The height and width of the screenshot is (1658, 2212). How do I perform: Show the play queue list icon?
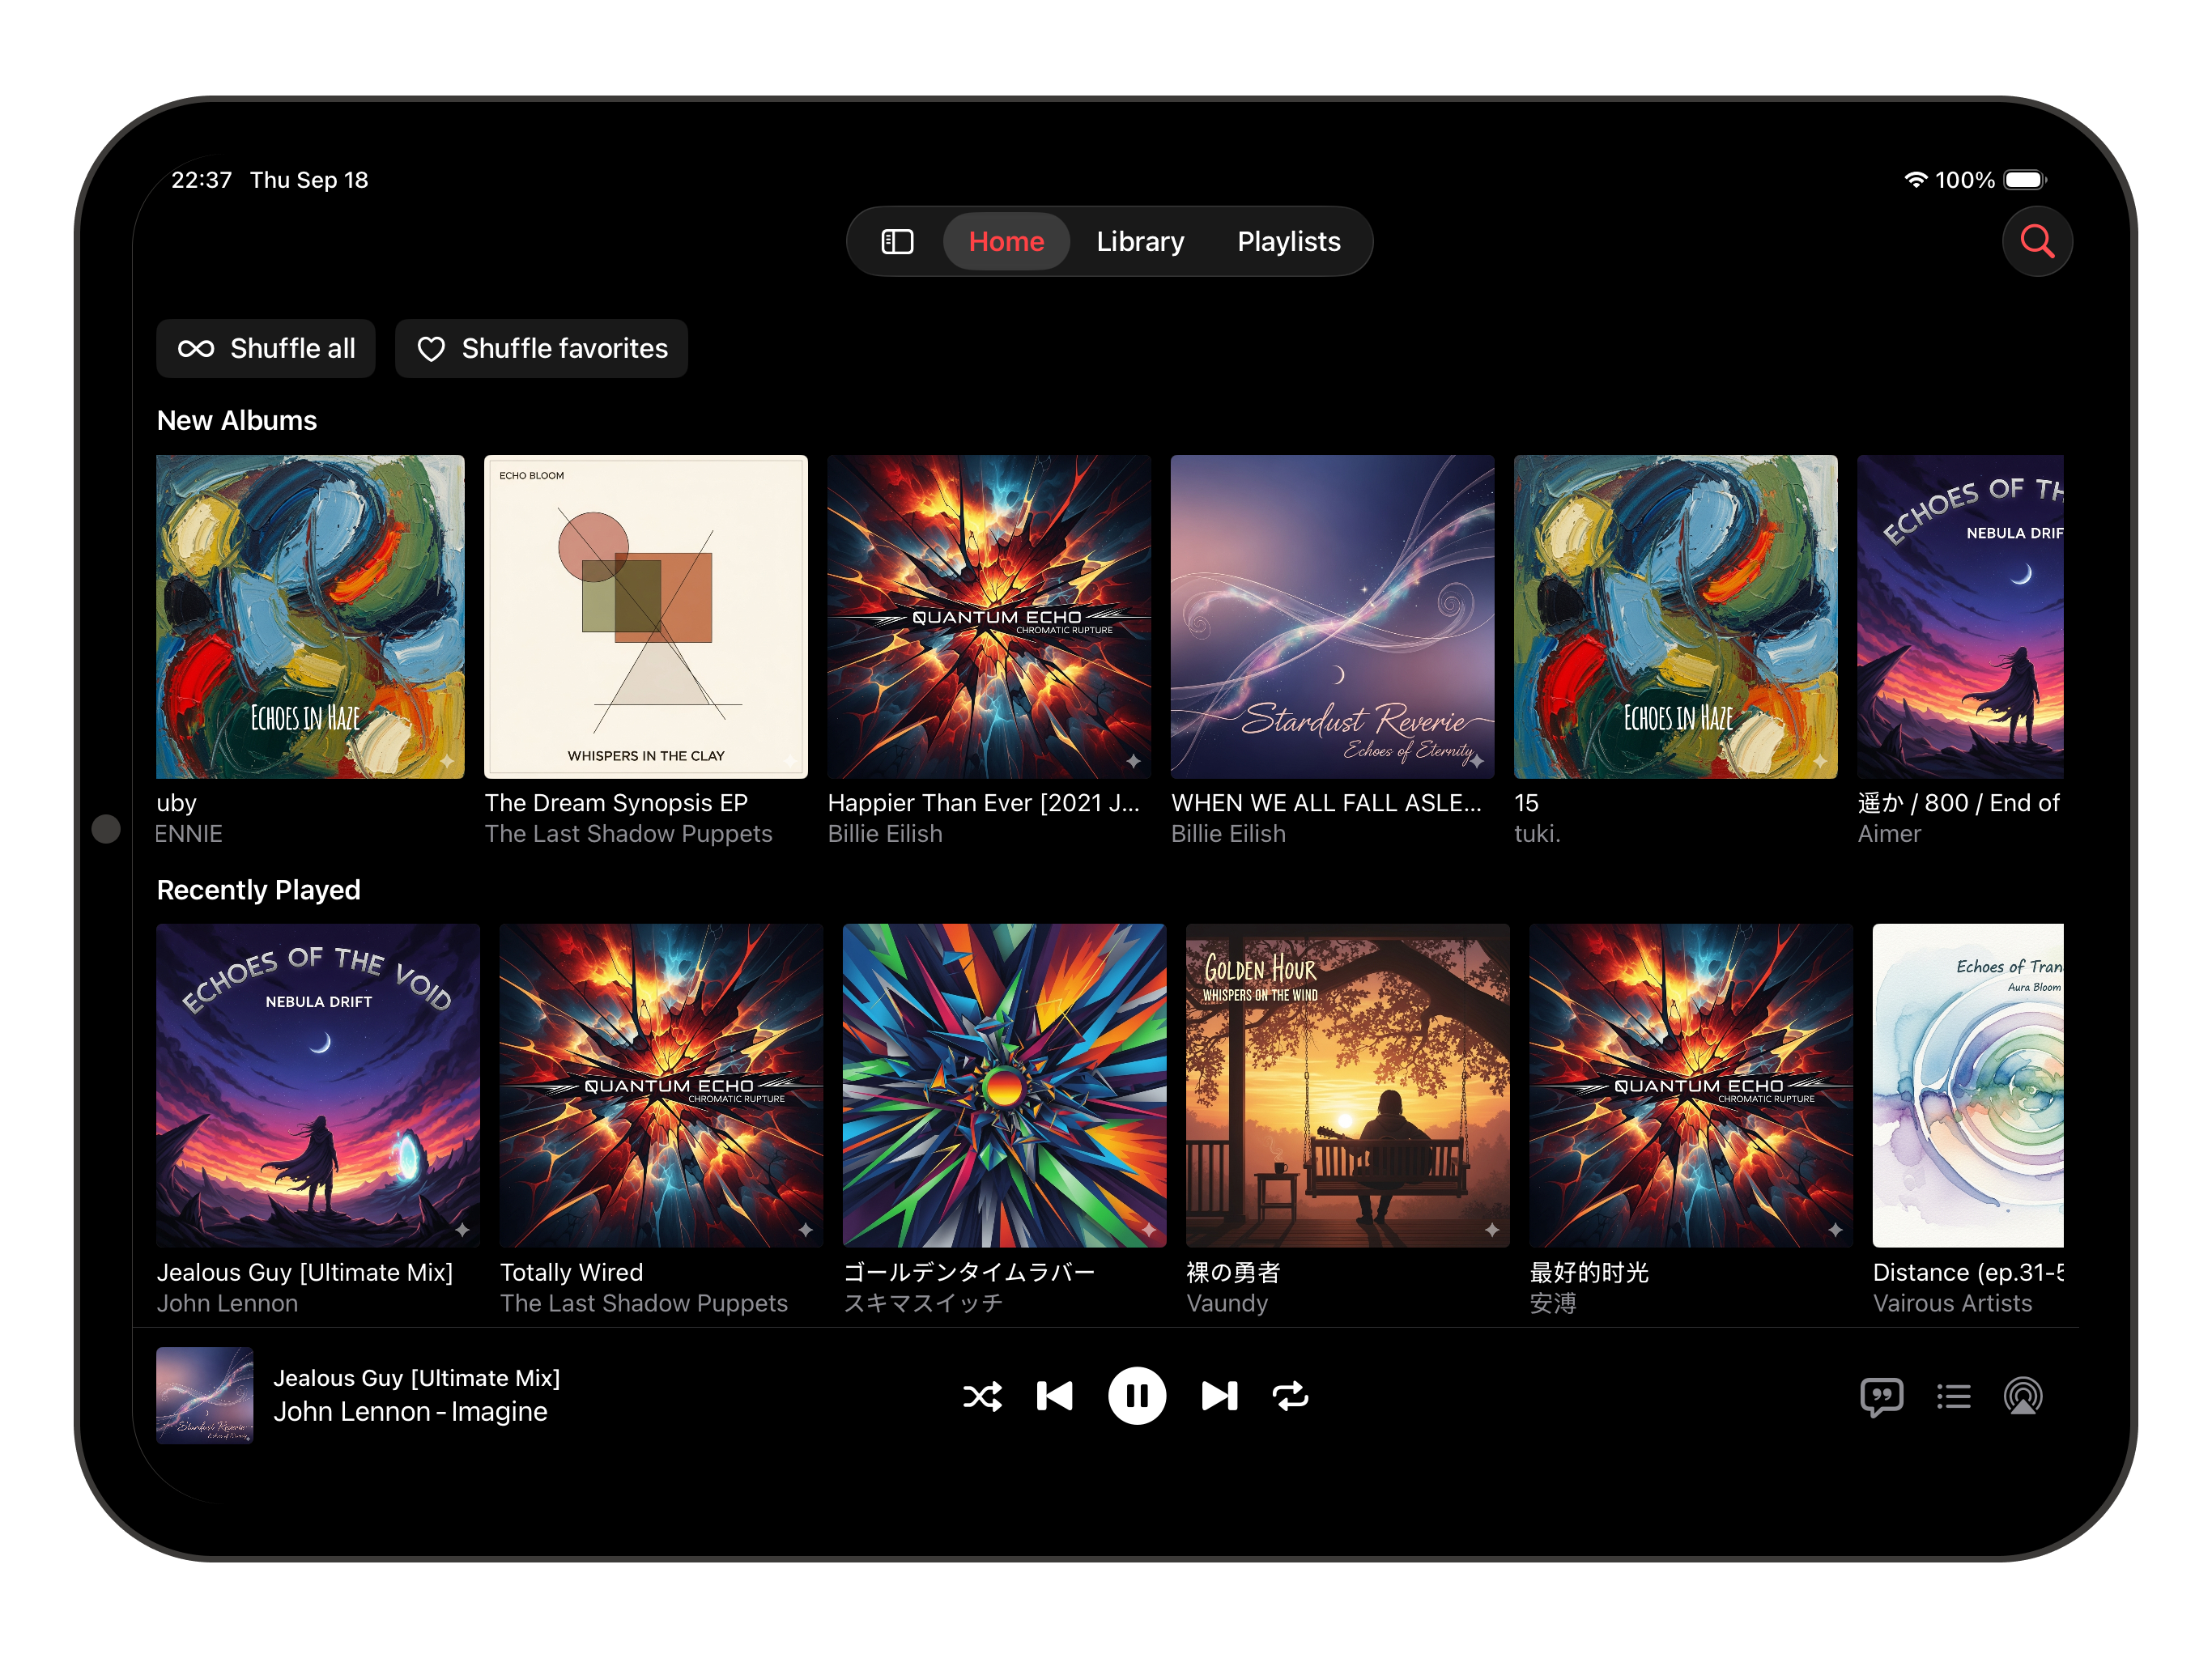(1953, 1396)
